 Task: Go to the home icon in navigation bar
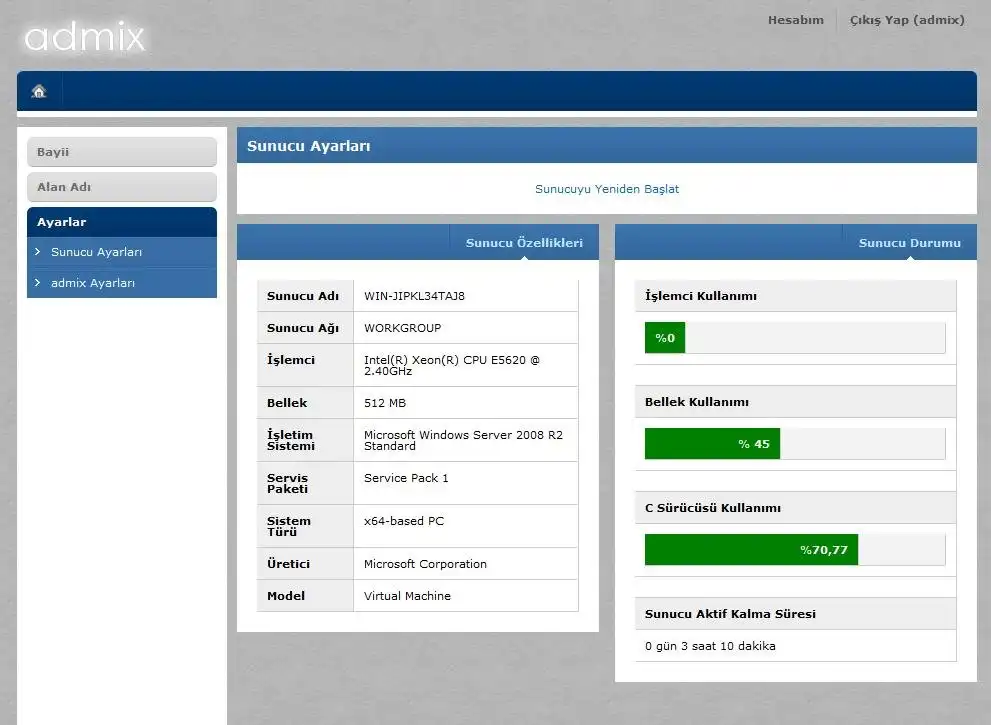[39, 92]
